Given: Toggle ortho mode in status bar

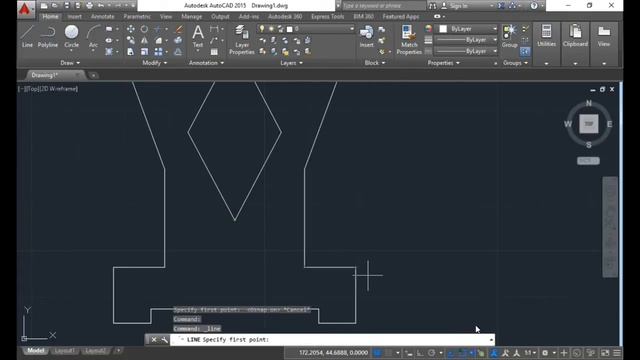Looking at the screenshot, I should (420, 353).
